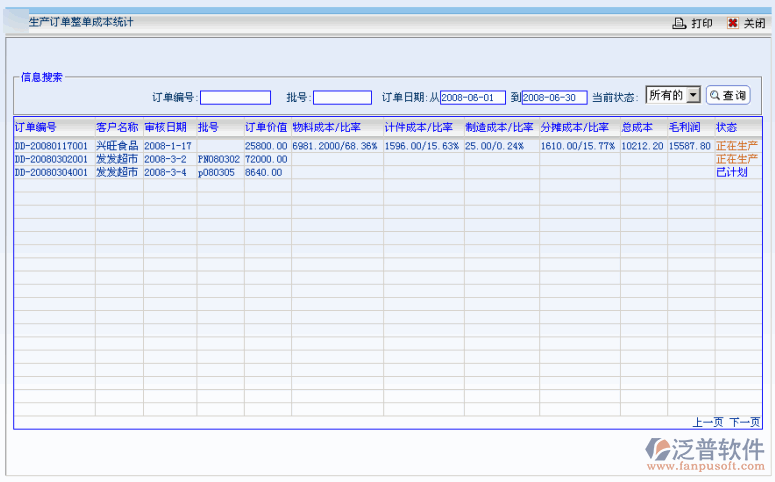Click the 毛利润 column header
This screenshot has height=482, width=775.
click(685, 128)
